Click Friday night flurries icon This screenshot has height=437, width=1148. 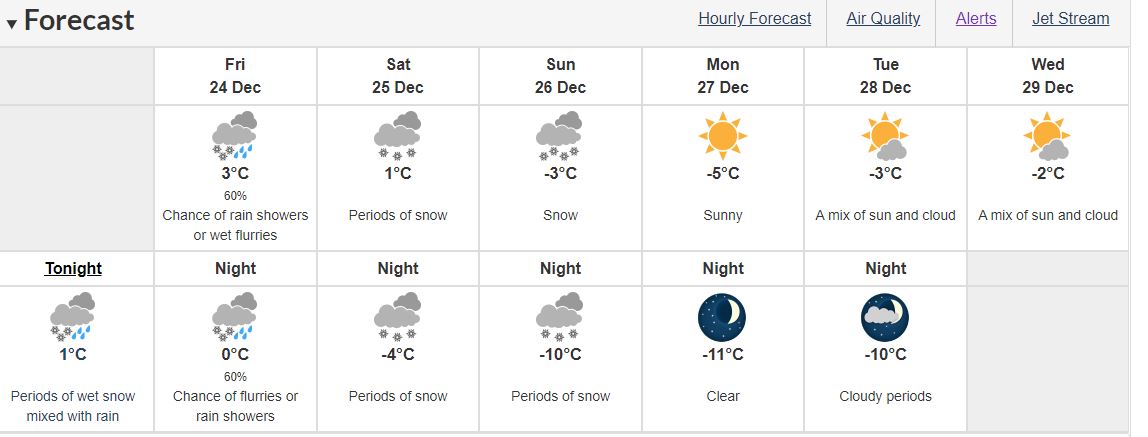pyautogui.click(x=235, y=317)
